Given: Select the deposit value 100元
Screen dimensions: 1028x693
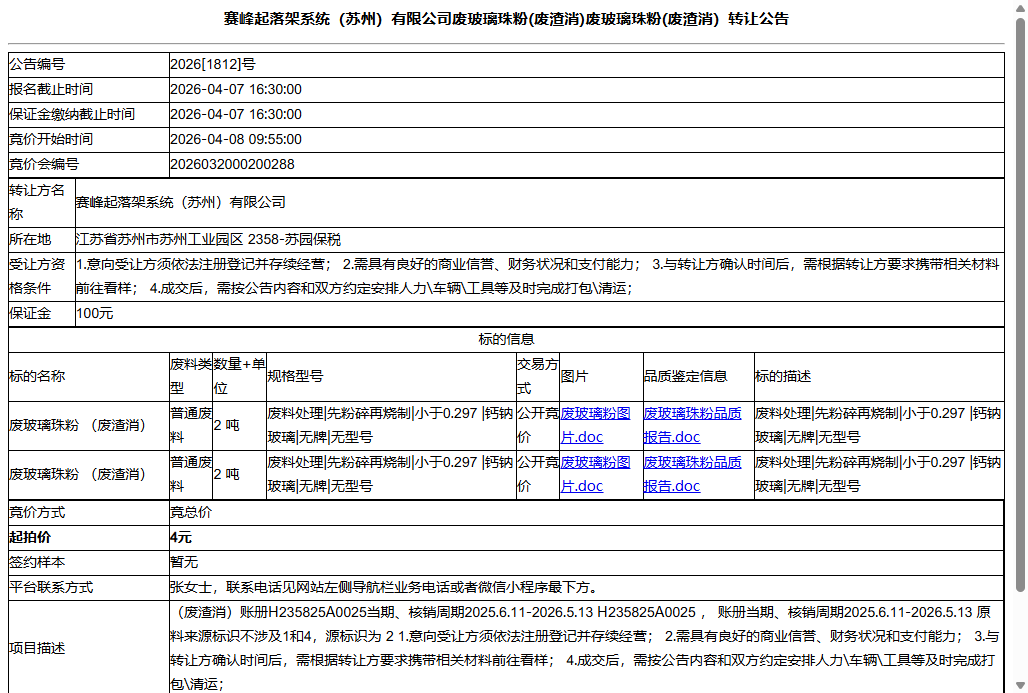Looking at the screenshot, I should click(95, 313).
